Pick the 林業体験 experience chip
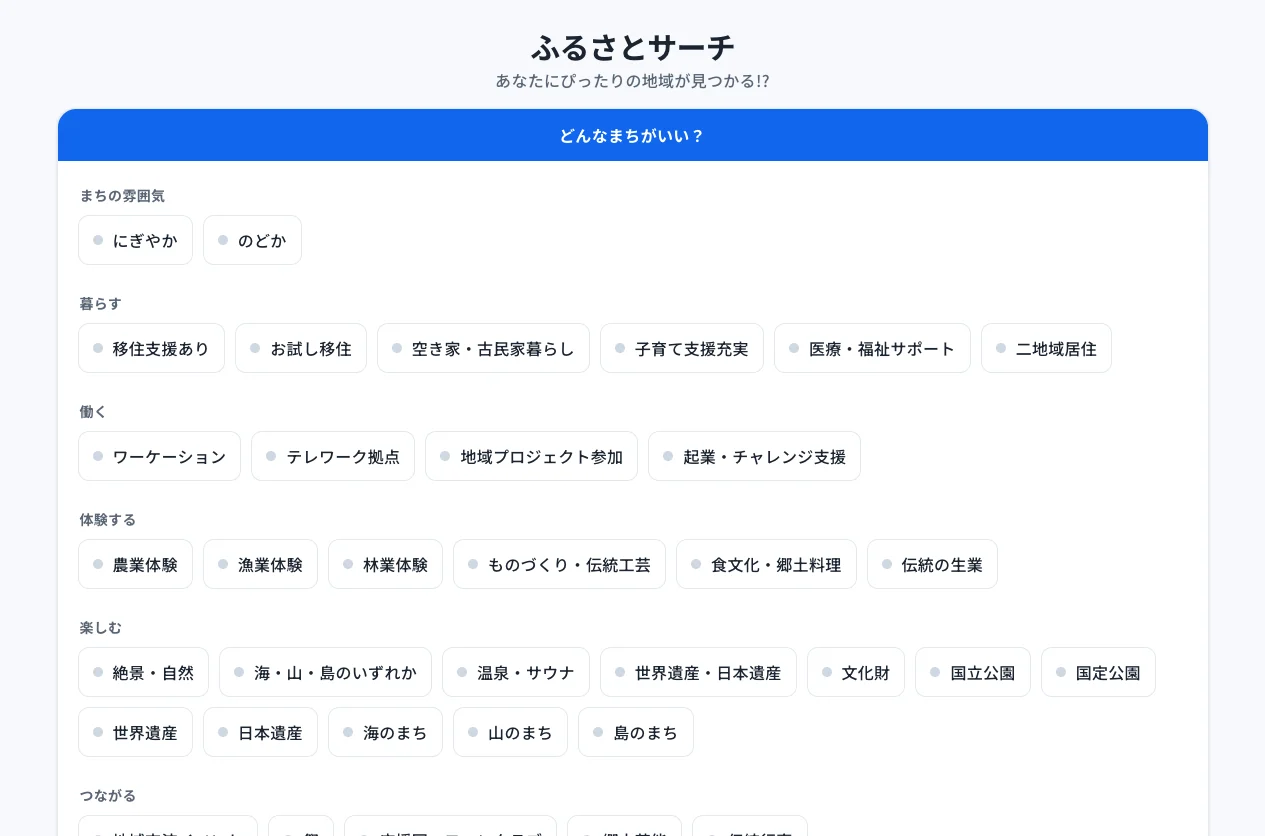 pyautogui.click(x=385, y=564)
